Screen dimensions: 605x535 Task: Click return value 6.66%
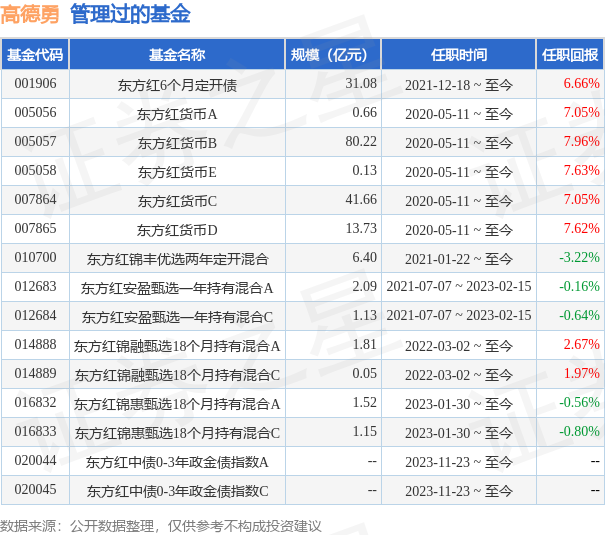pos(581,84)
